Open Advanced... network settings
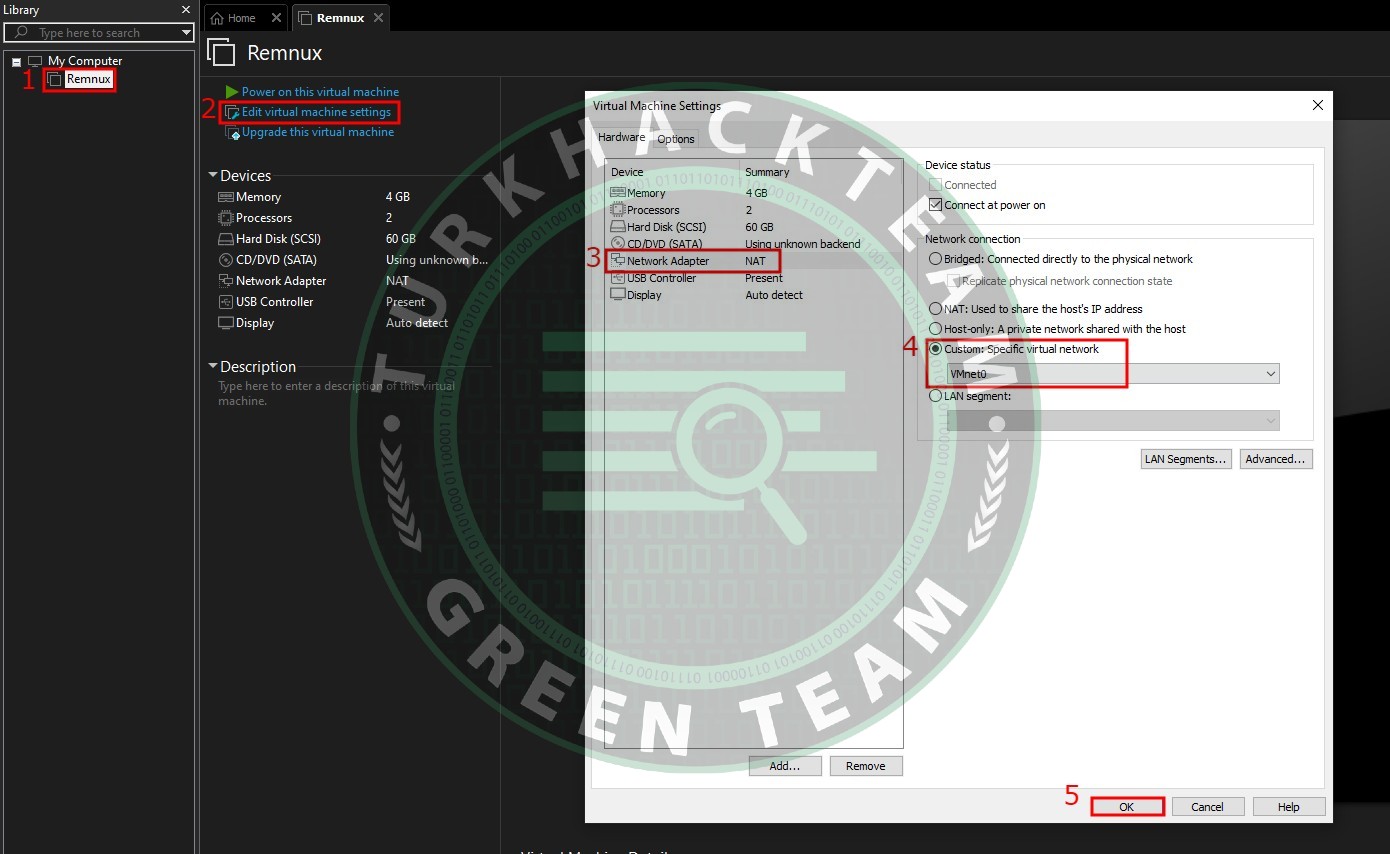1390x854 pixels. click(x=1276, y=459)
